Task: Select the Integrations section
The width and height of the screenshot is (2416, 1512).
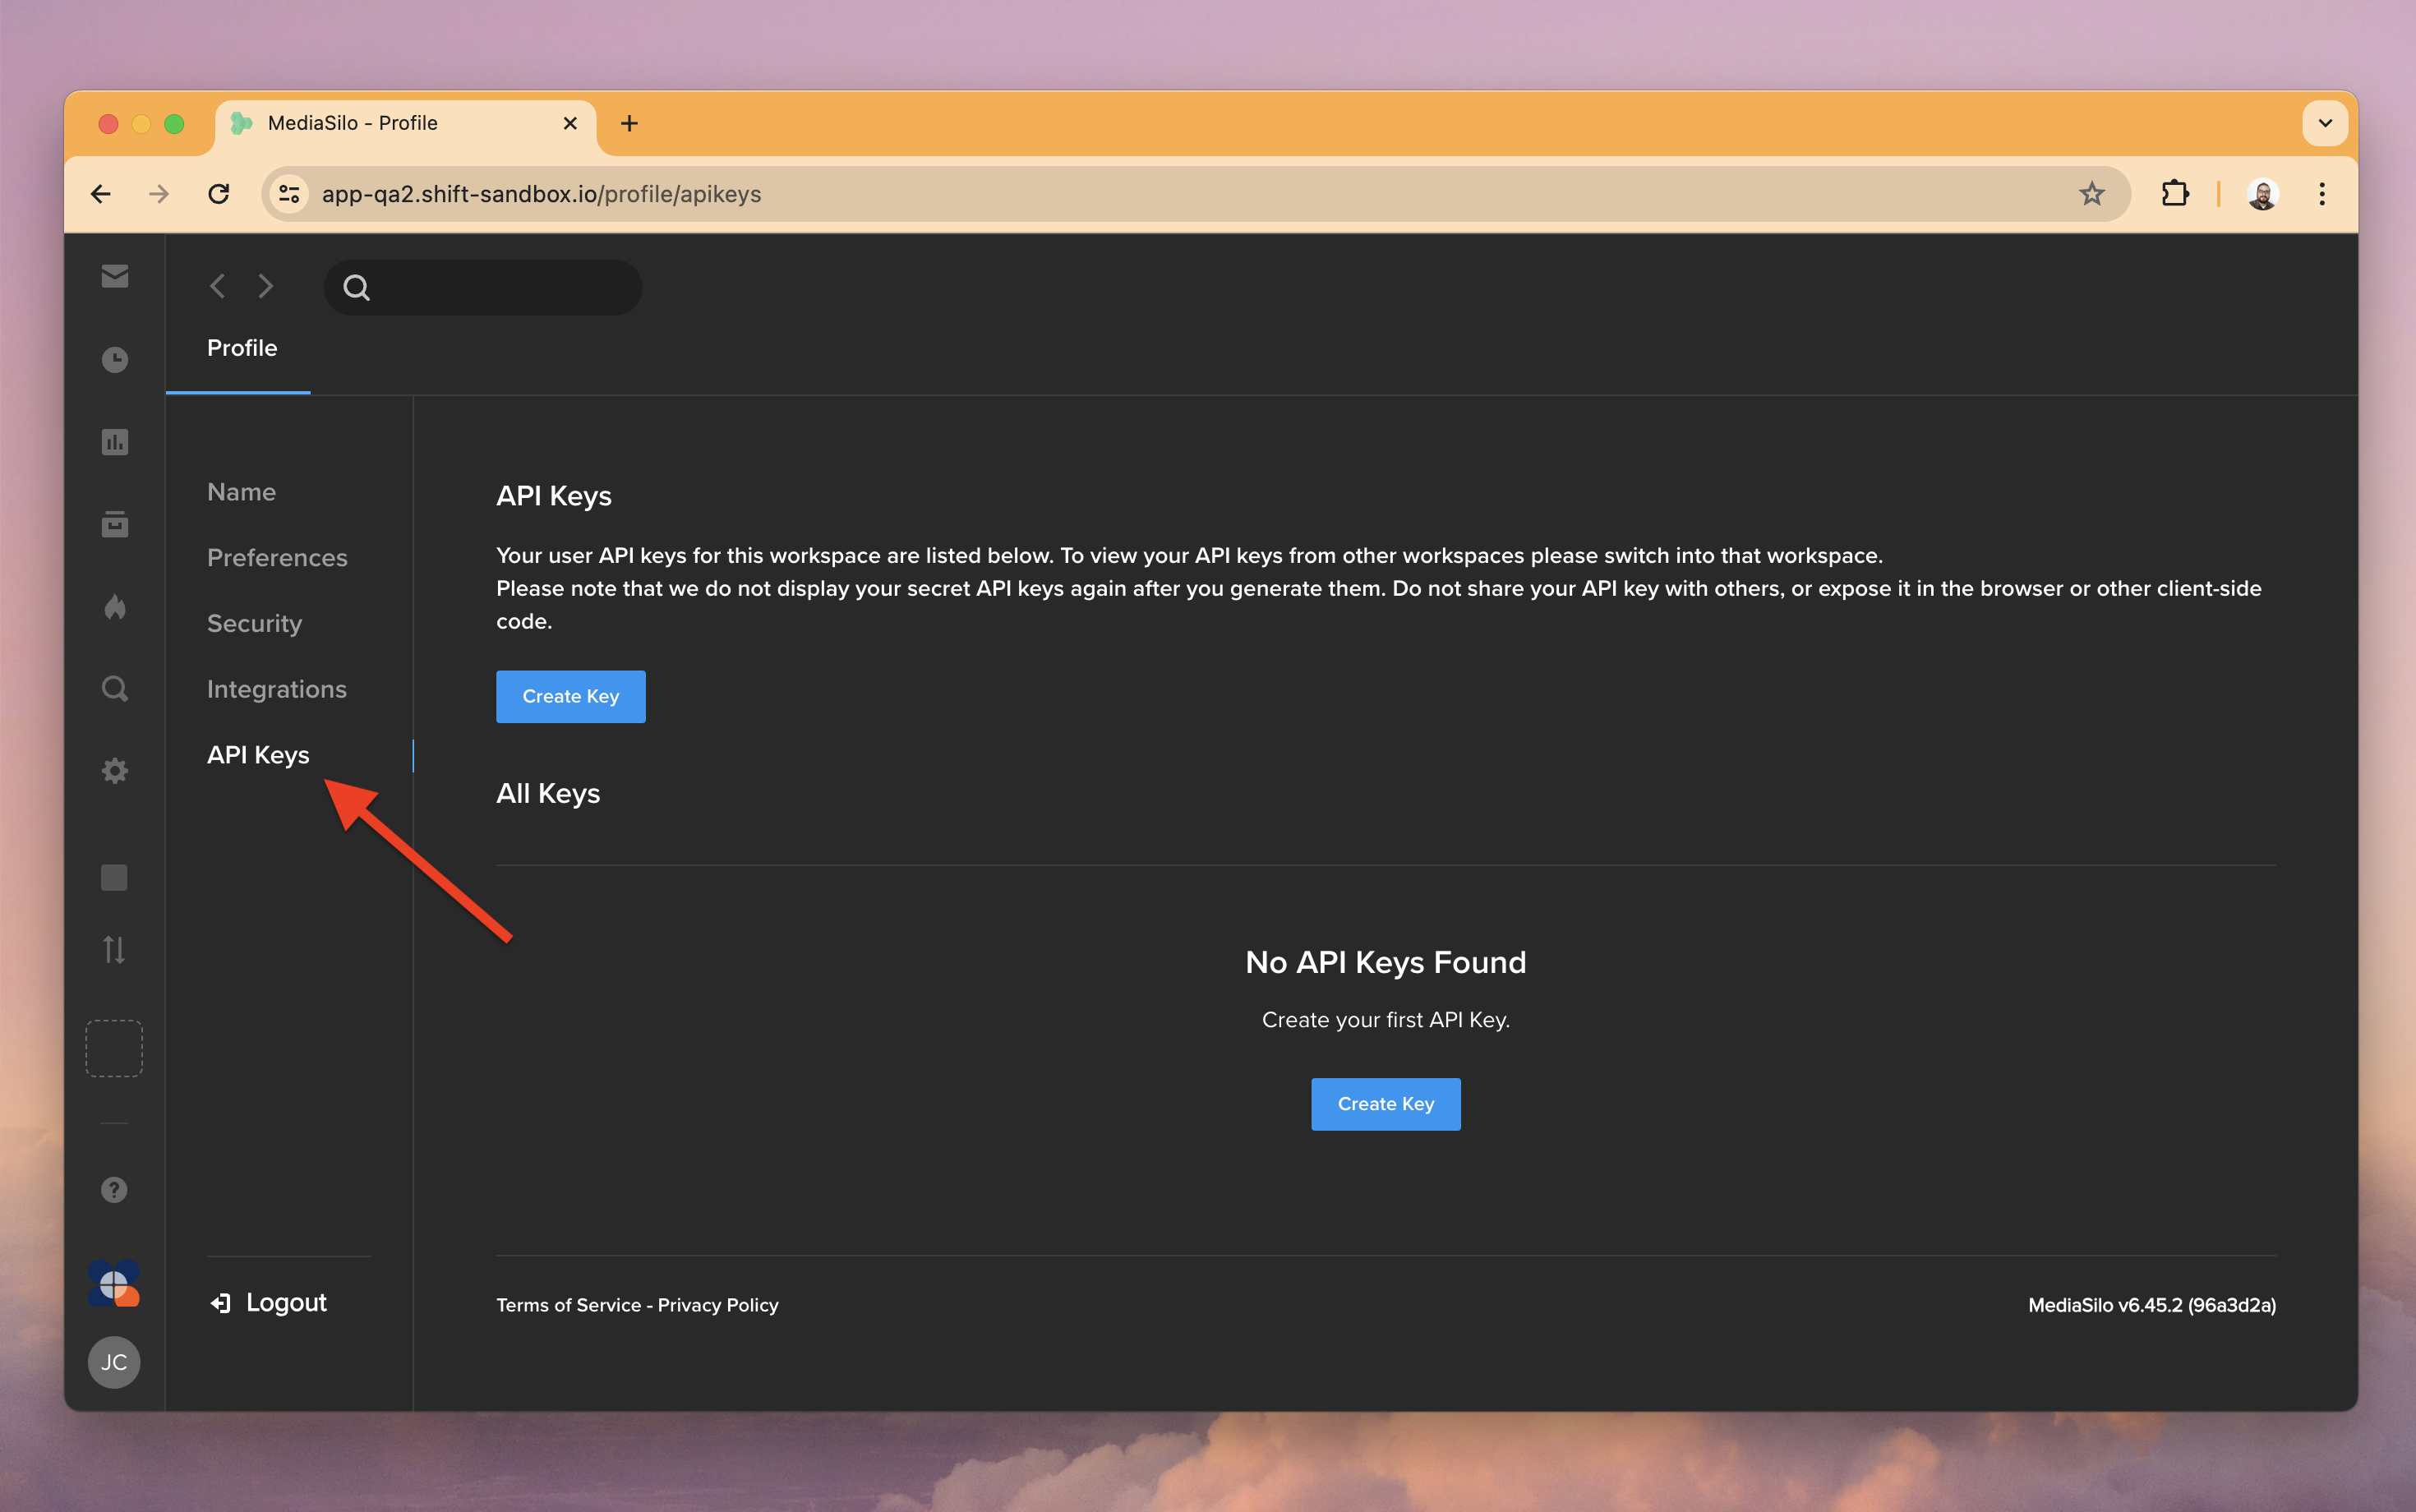Action: click(x=277, y=689)
